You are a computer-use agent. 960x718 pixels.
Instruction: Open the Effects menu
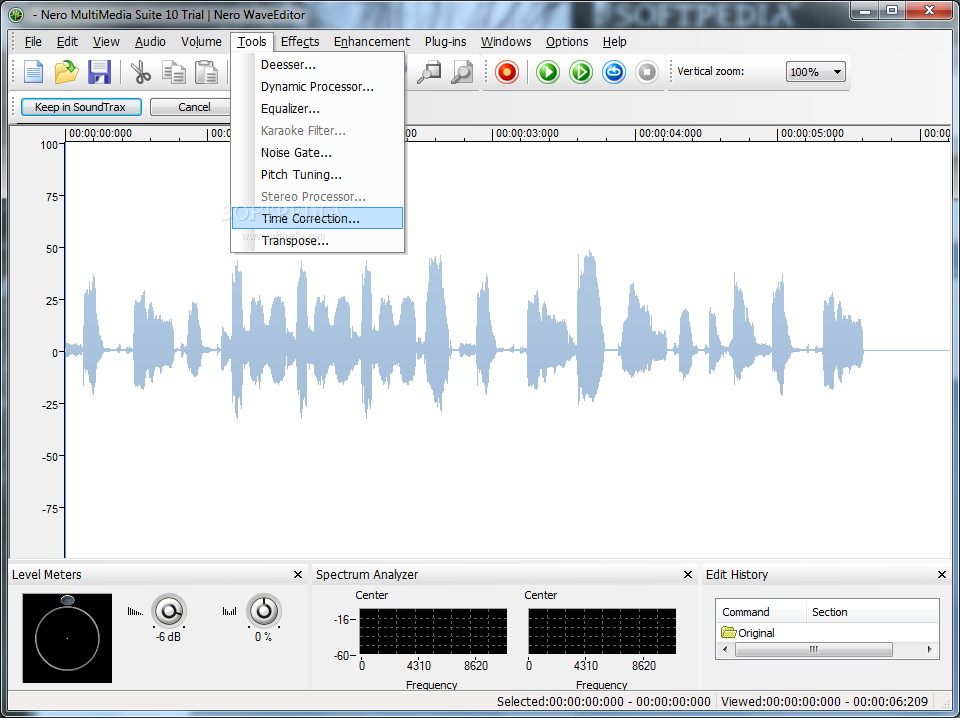pos(300,42)
